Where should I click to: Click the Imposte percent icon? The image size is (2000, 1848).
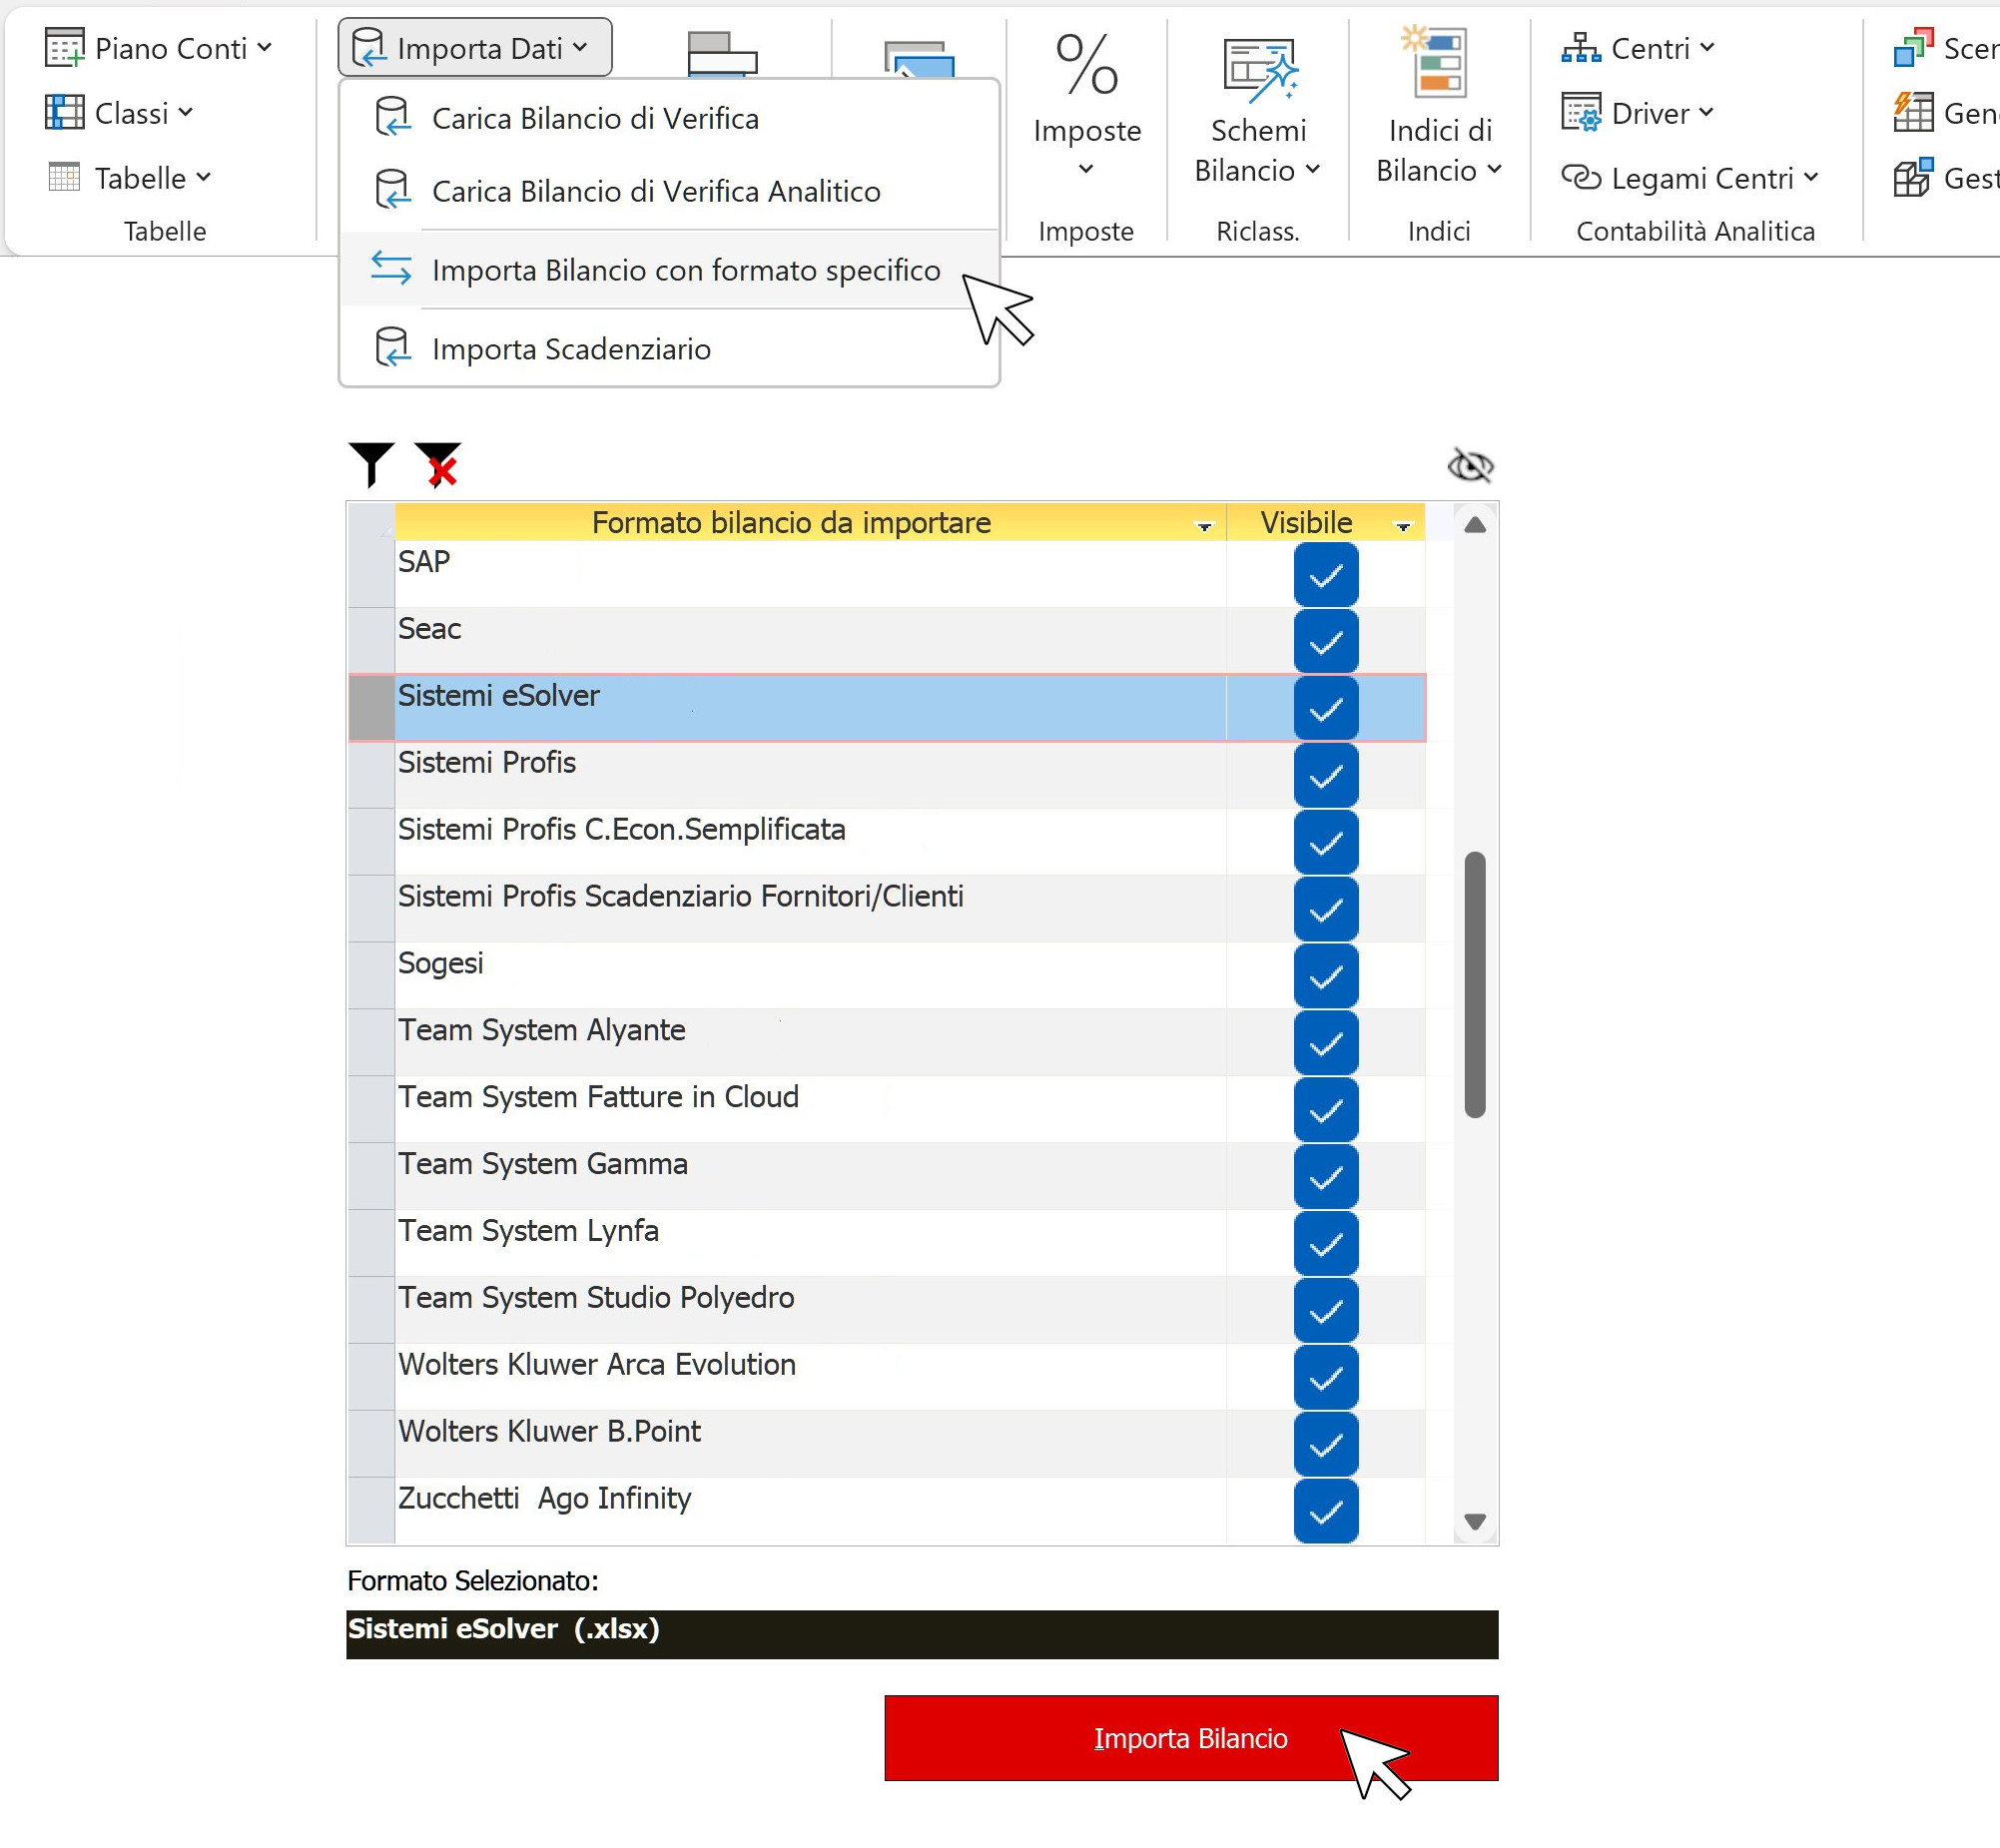point(1087,64)
